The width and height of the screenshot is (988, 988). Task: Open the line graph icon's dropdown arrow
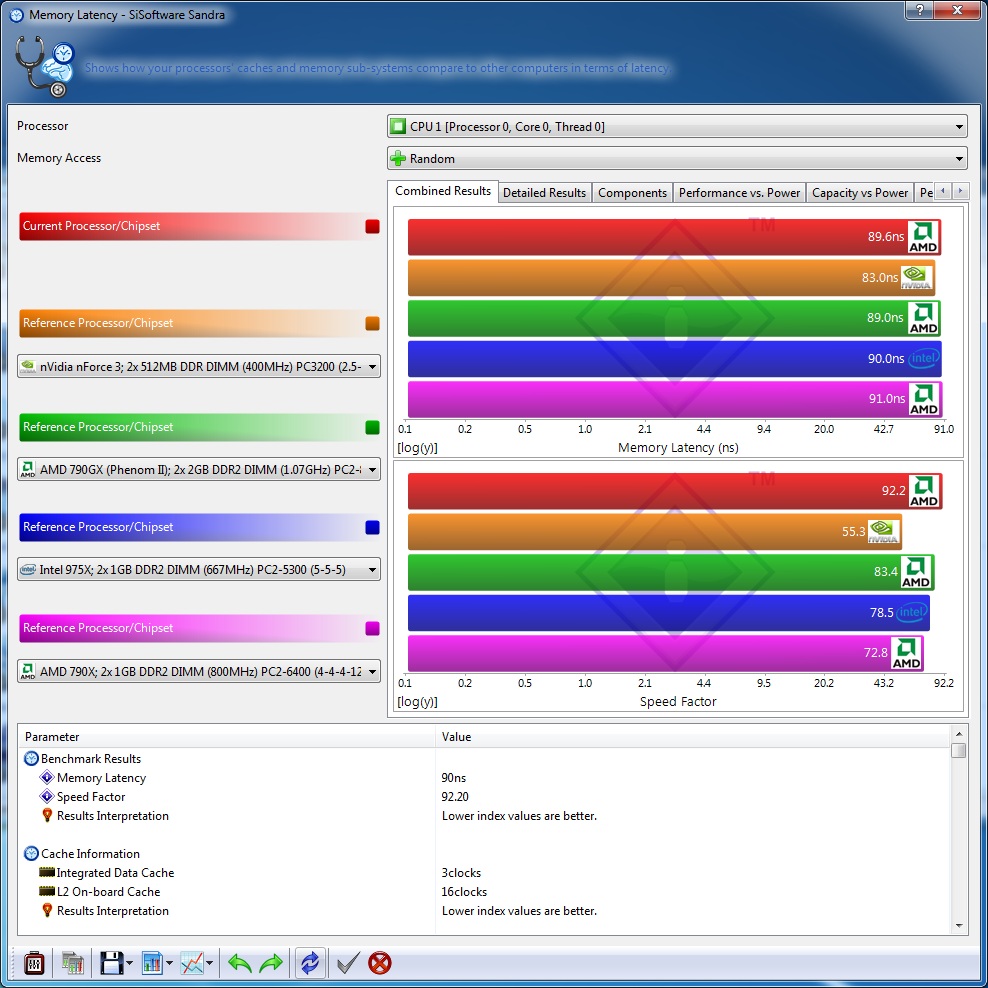(209, 963)
